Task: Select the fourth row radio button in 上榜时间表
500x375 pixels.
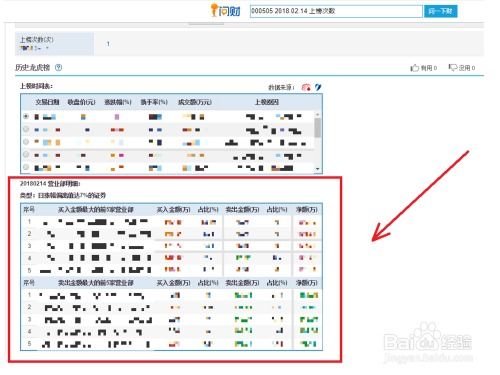Action: 26,154
